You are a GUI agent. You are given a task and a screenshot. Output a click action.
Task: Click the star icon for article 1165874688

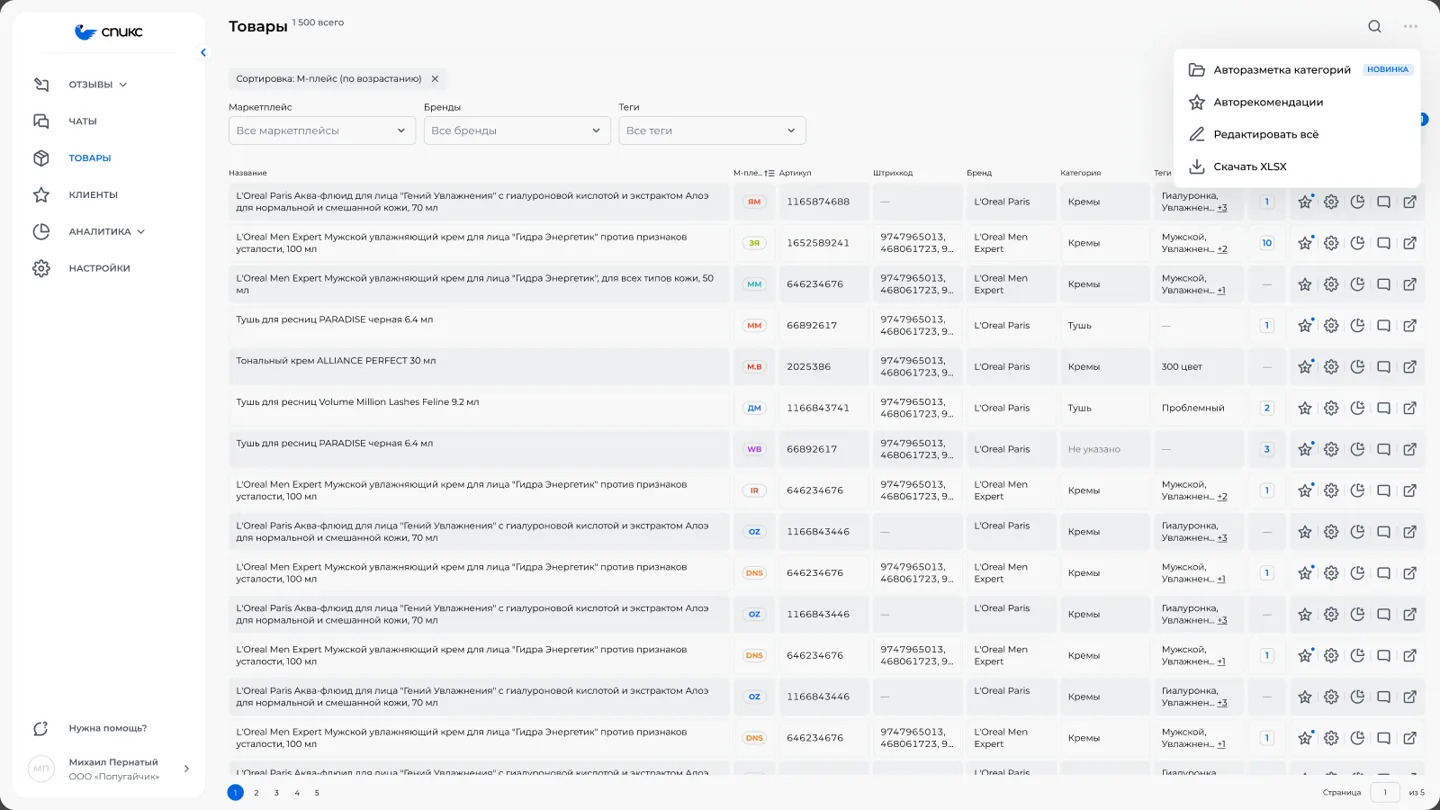point(1305,202)
